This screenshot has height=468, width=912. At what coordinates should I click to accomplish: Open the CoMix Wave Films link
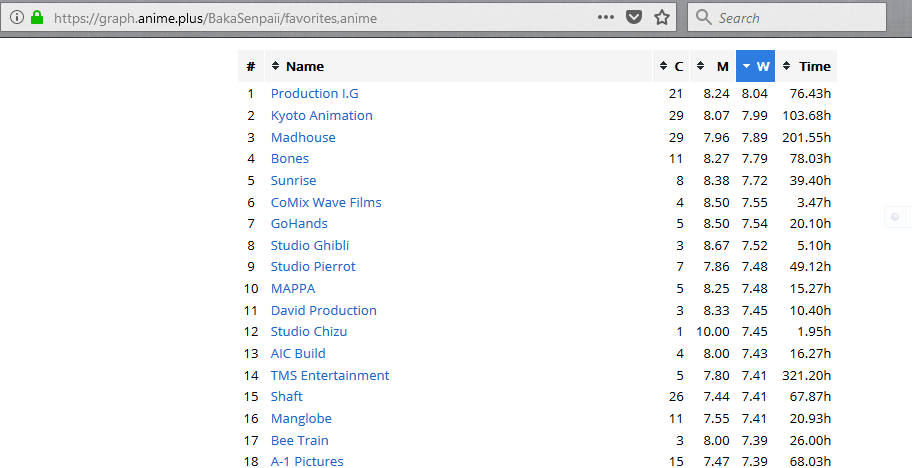(326, 202)
